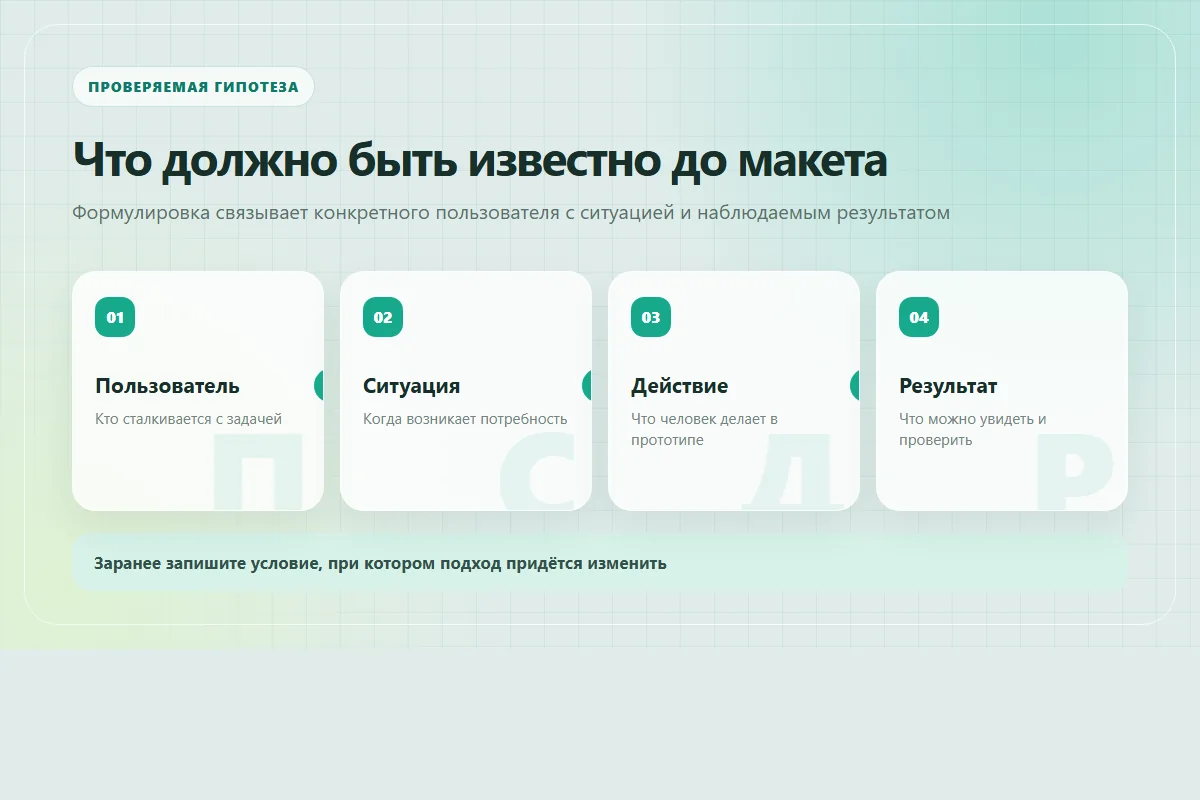Image resolution: width=1200 pixels, height=800 pixels.
Task: Click text Что человек делает в прототипе
Action: click(x=704, y=429)
